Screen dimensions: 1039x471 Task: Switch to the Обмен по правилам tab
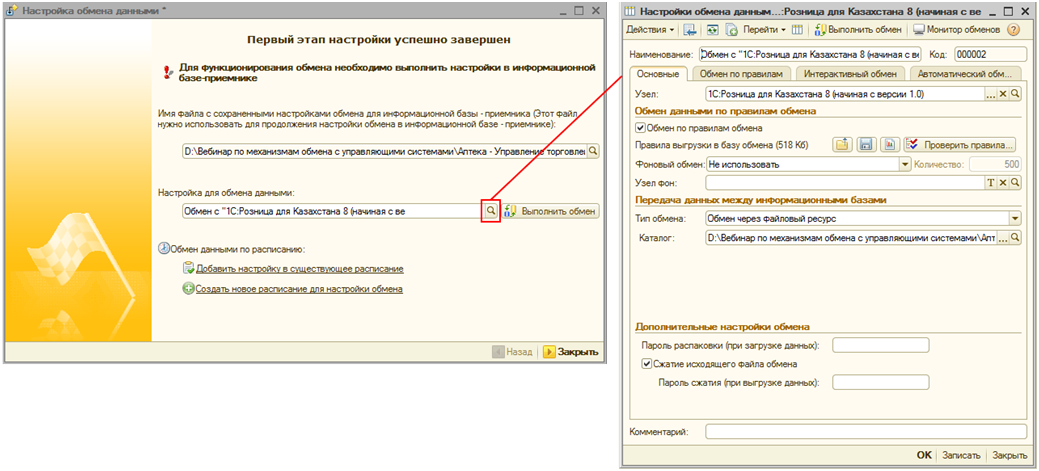(x=740, y=73)
